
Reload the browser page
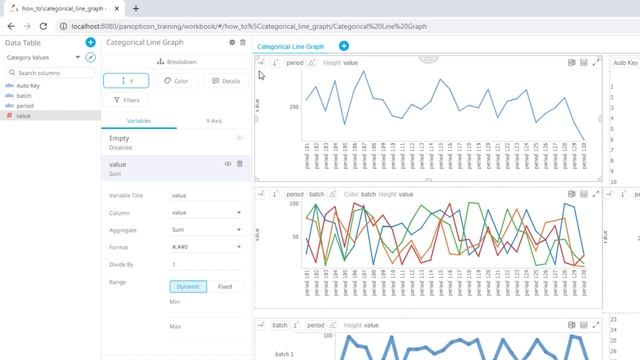point(43,26)
